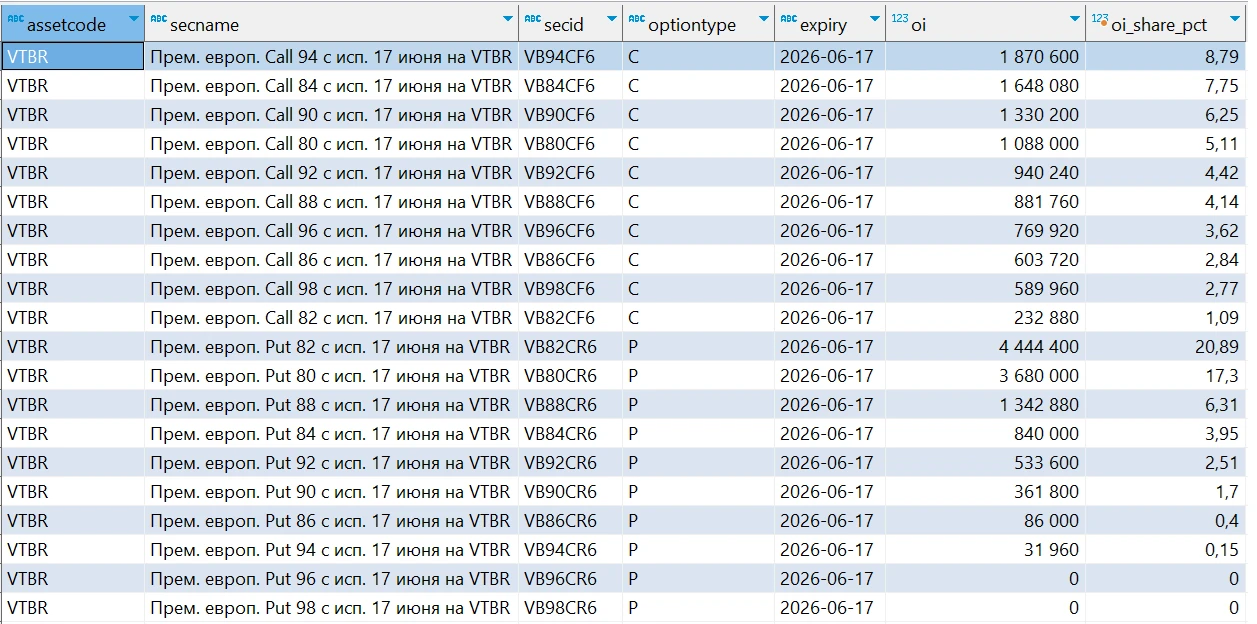Select the oi value 1 648 080
The height and width of the screenshot is (624, 1257).
click(985, 86)
